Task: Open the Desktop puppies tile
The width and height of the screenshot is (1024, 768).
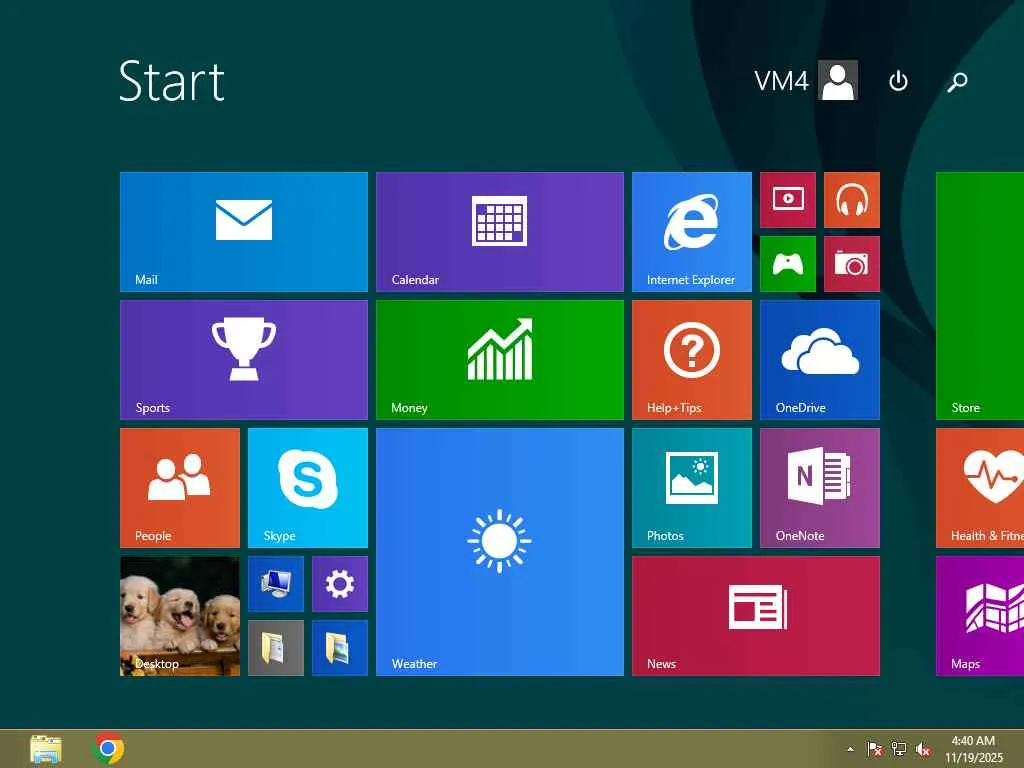Action: 180,616
